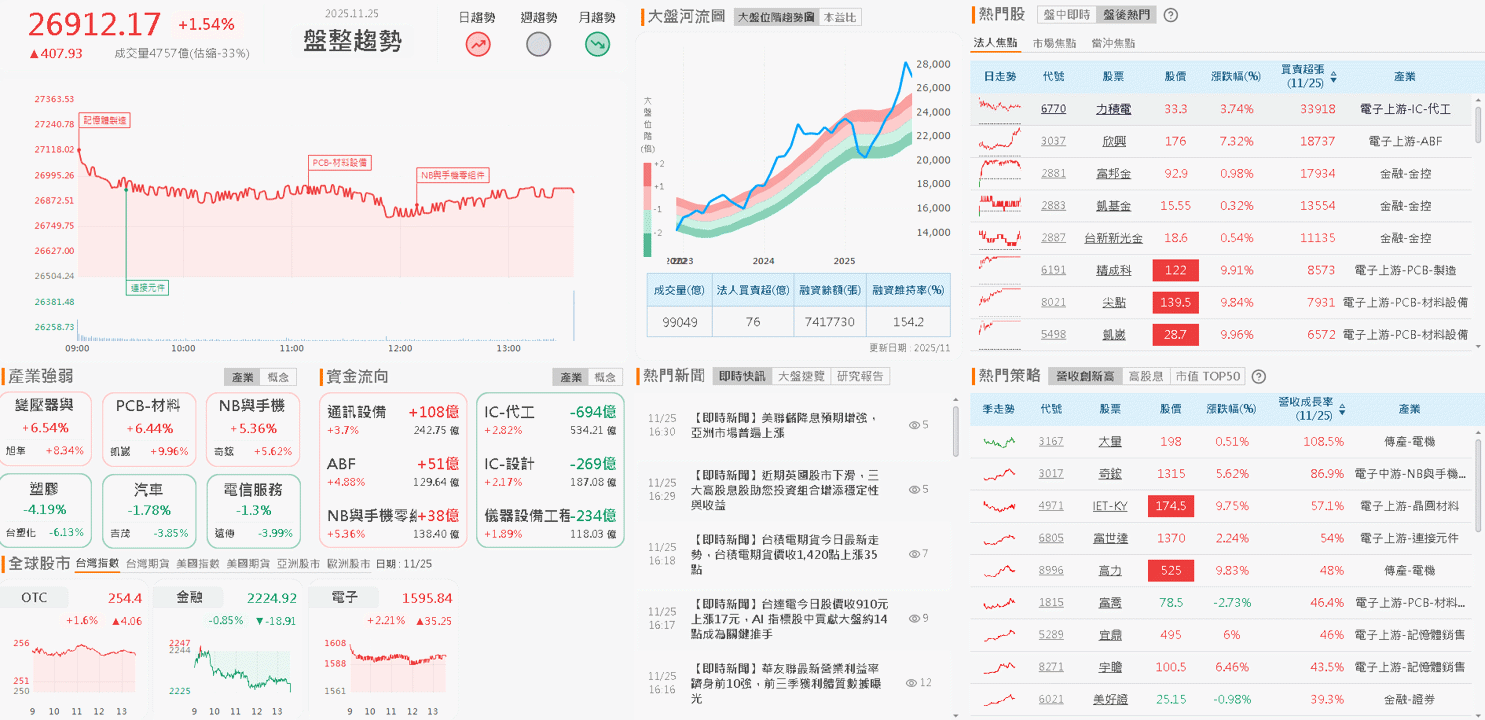The height and width of the screenshot is (720, 1485).
Task: Open the PCB-材料 industry strength card
Action: coord(148,428)
